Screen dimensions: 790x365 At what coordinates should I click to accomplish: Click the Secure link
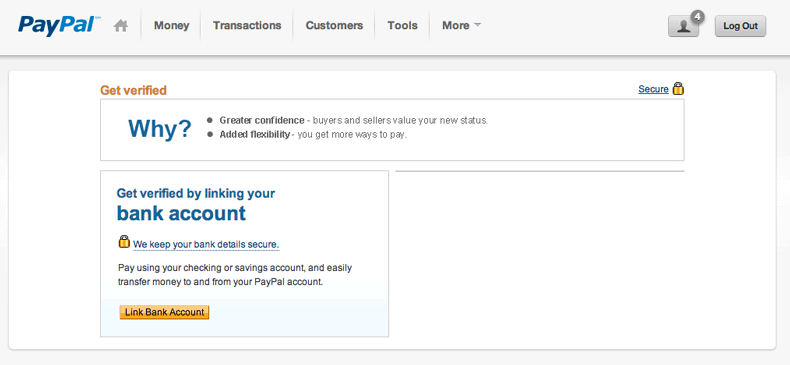coord(653,89)
